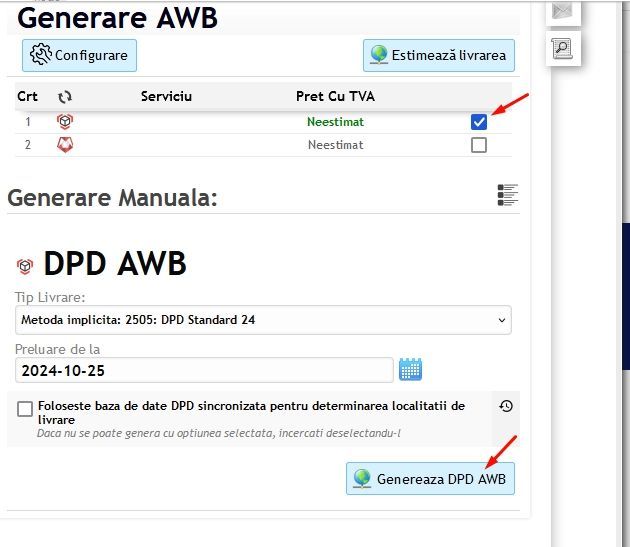This screenshot has height=547, width=630.
Task: Click the Crt column header
Action: coord(27,96)
